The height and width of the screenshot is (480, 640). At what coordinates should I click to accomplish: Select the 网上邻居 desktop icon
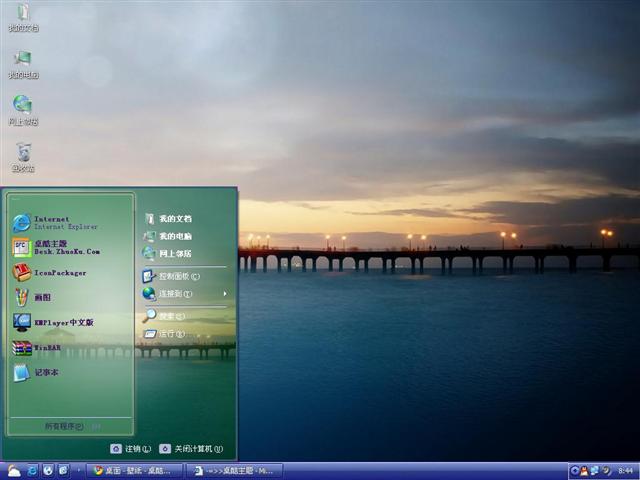(23, 108)
